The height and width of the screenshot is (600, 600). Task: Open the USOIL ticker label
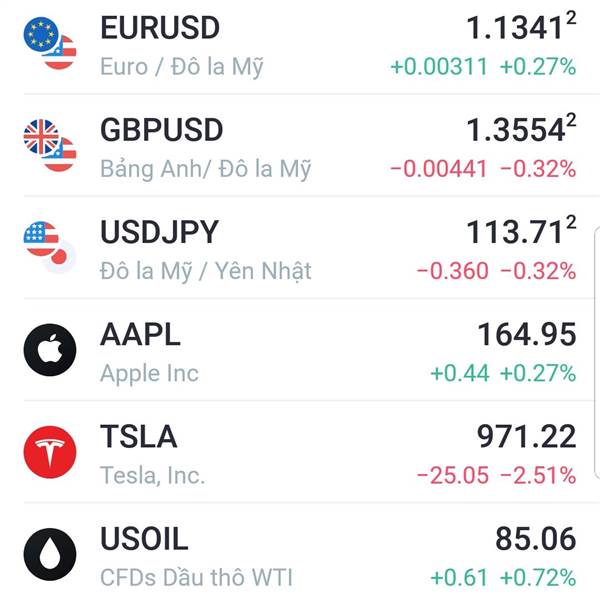144,539
